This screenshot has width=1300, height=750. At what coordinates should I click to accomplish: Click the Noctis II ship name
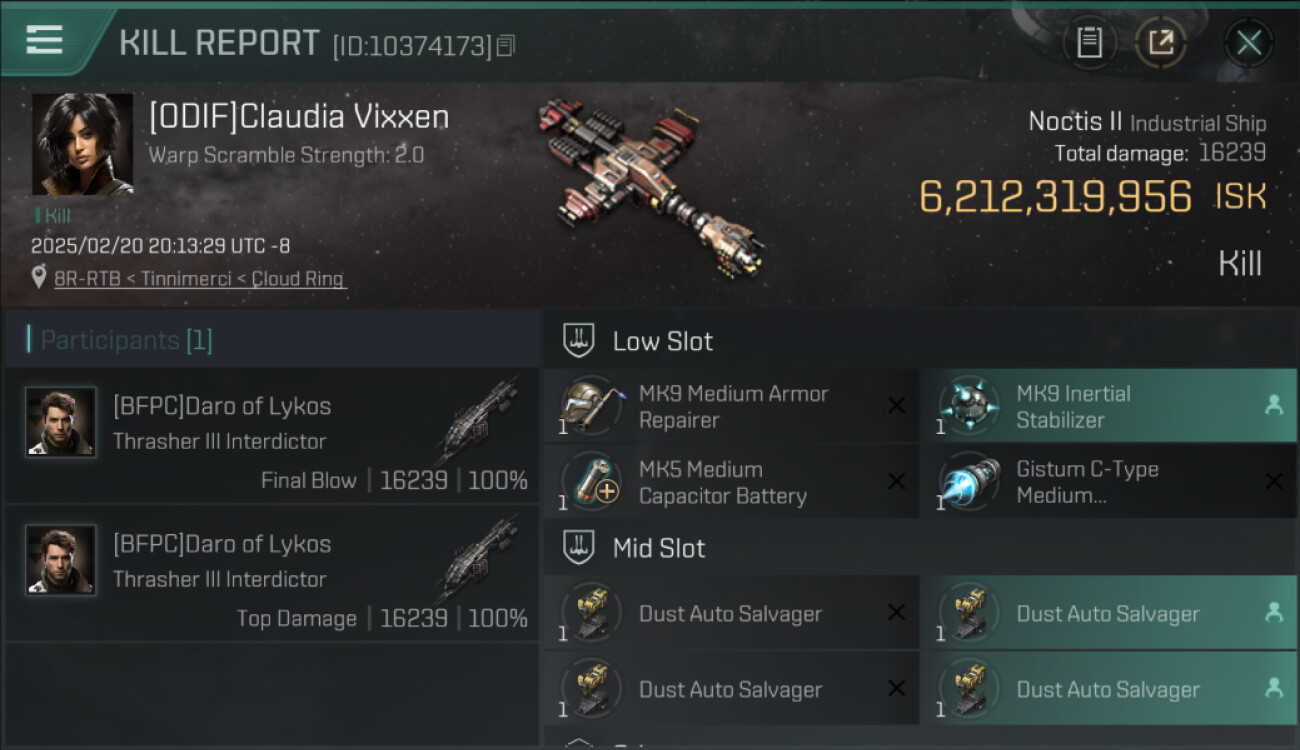click(1075, 122)
